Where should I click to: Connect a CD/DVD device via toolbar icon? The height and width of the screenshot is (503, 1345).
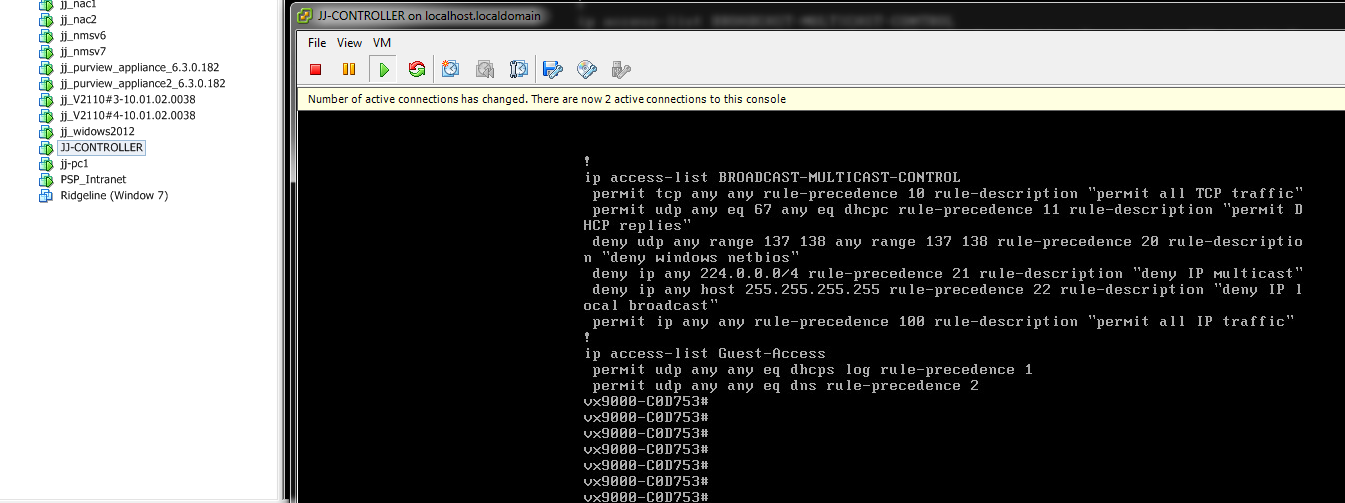587,69
